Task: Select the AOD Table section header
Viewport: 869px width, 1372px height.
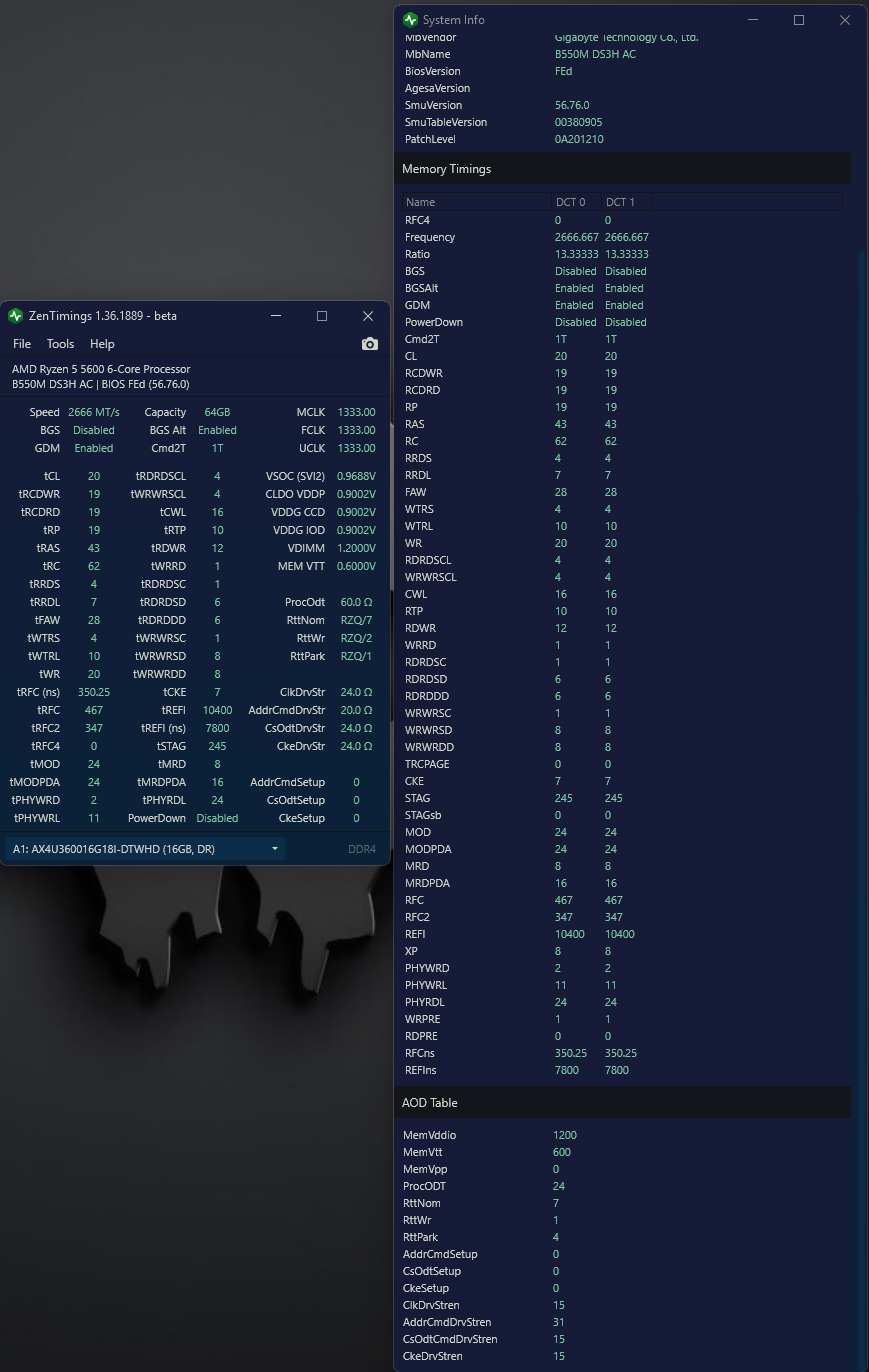Action: (623, 1103)
